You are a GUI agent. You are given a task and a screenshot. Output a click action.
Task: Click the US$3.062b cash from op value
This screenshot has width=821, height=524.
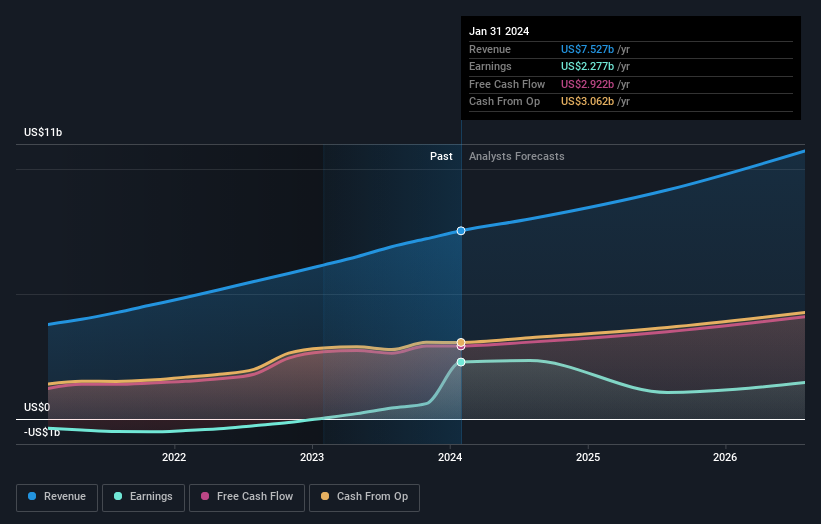587,102
